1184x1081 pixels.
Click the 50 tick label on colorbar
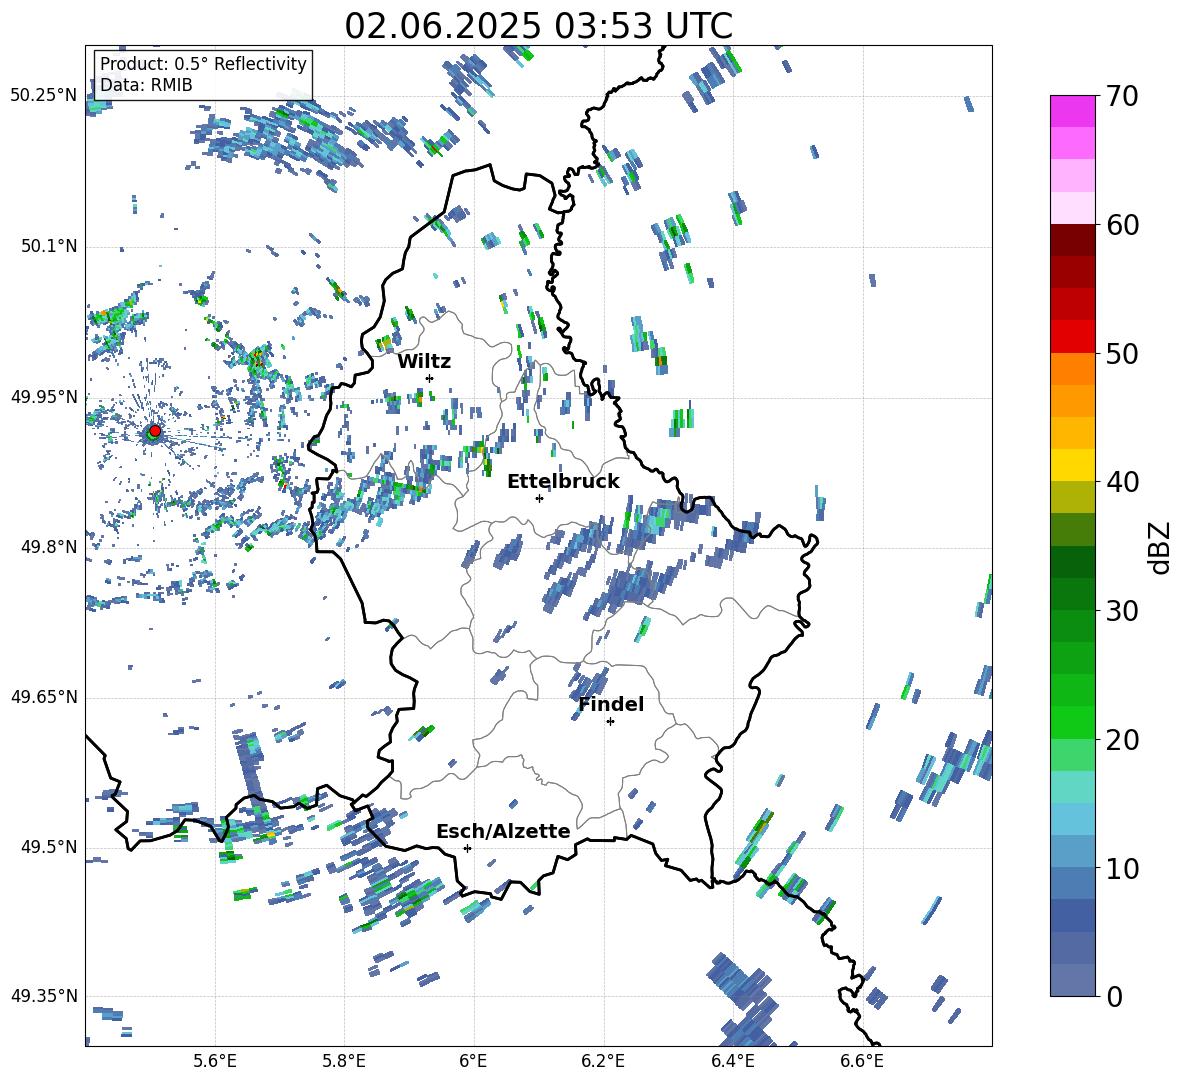click(x=1122, y=354)
